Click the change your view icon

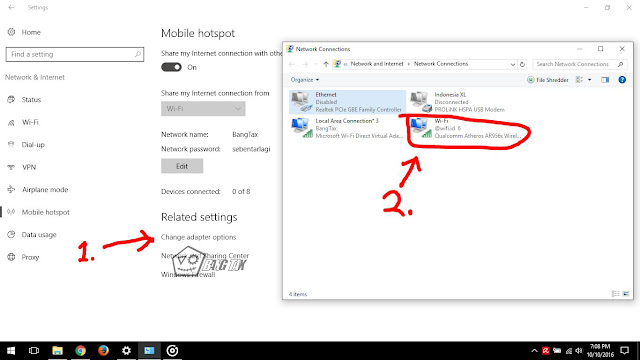click(579, 80)
